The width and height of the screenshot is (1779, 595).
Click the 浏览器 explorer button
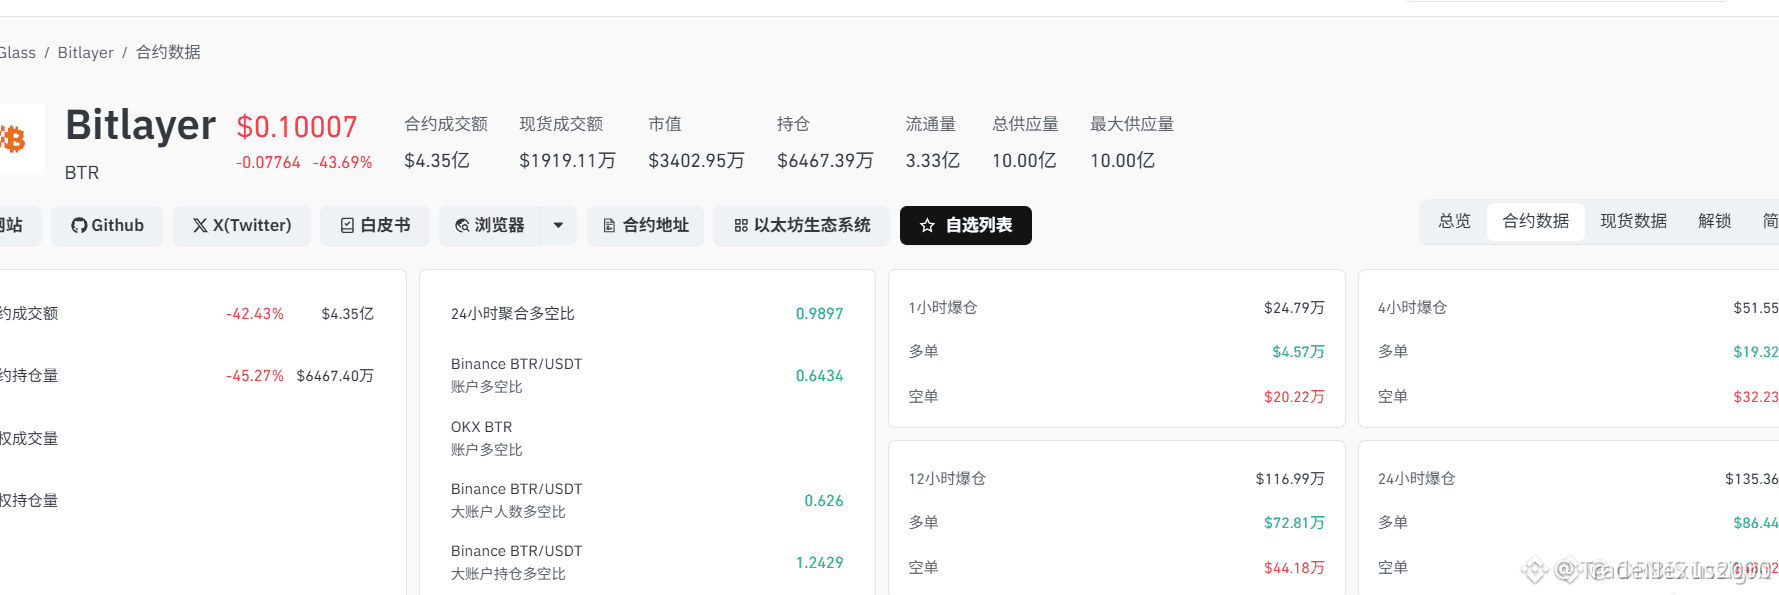tap(489, 226)
